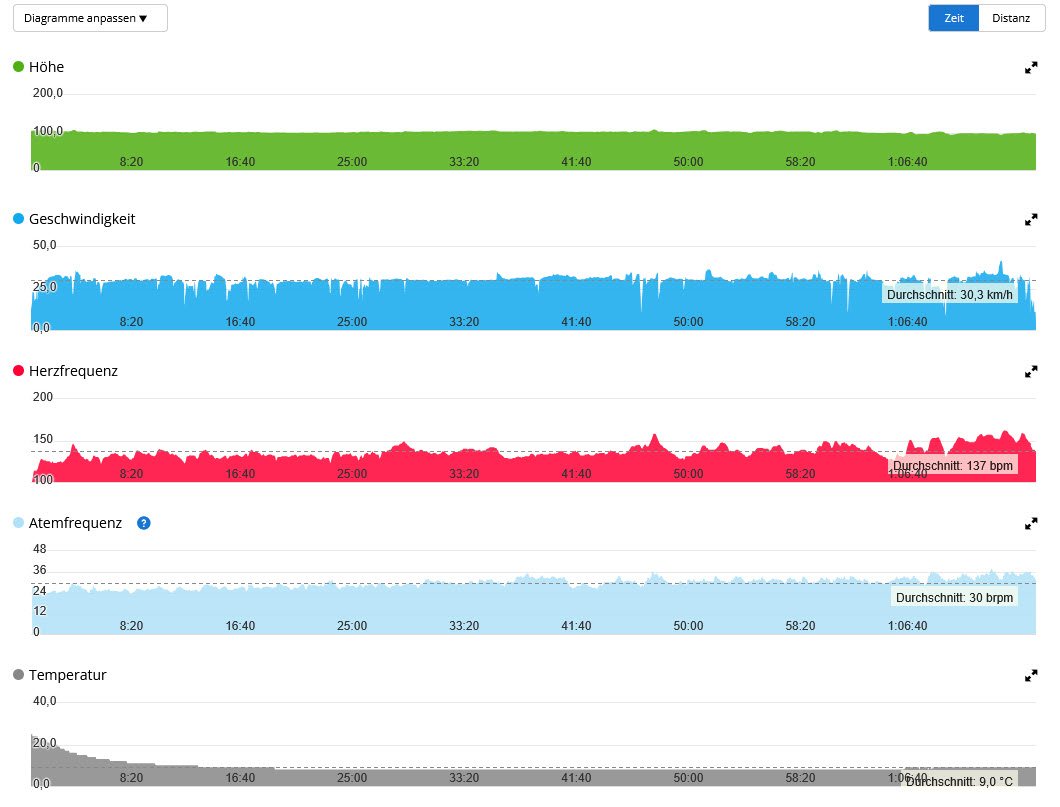Switch chart axis to Zeit
The height and width of the screenshot is (807, 1060).
click(x=953, y=18)
